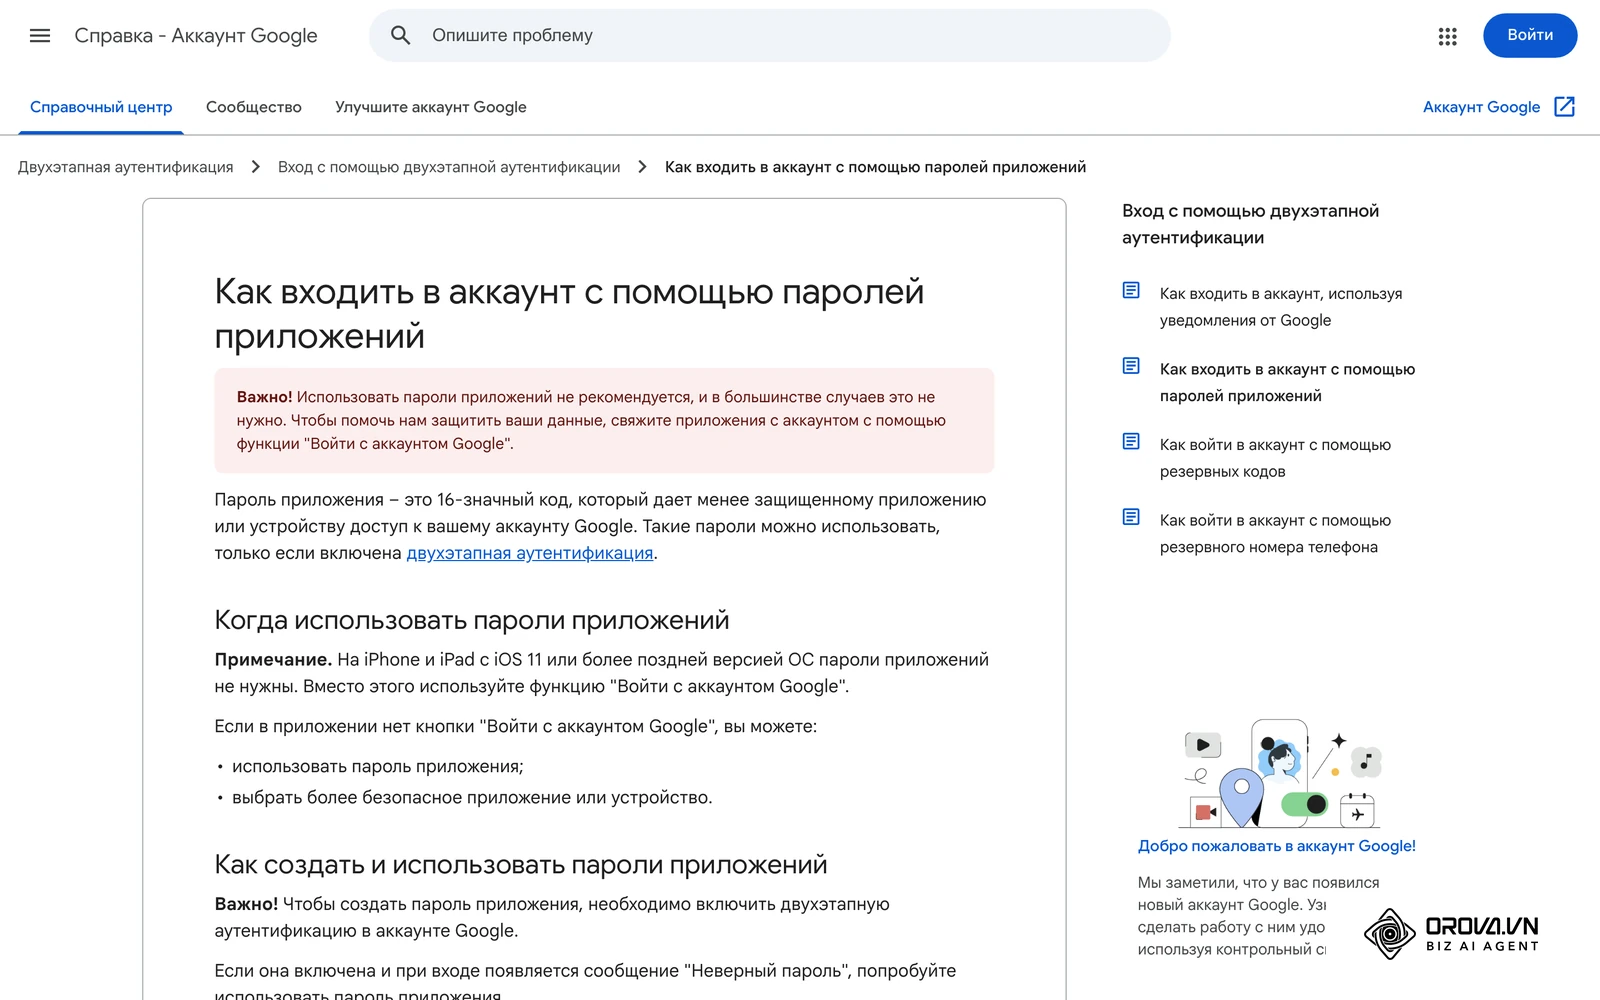The image size is (1600, 1000).
Task: Click article icon for резервных кодов item
Action: coord(1131,441)
